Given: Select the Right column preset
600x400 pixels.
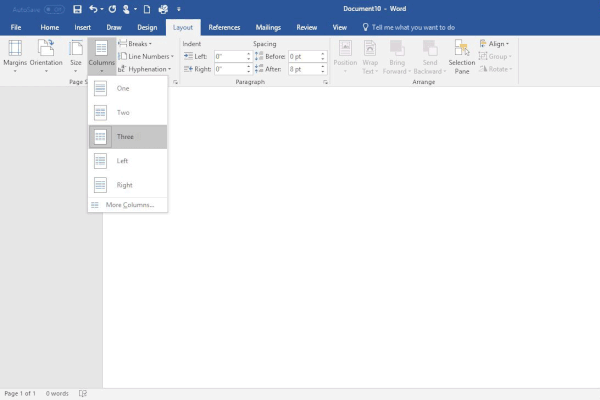Looking at the screenshot, I should pyautogui.click(x=127, y=185).
